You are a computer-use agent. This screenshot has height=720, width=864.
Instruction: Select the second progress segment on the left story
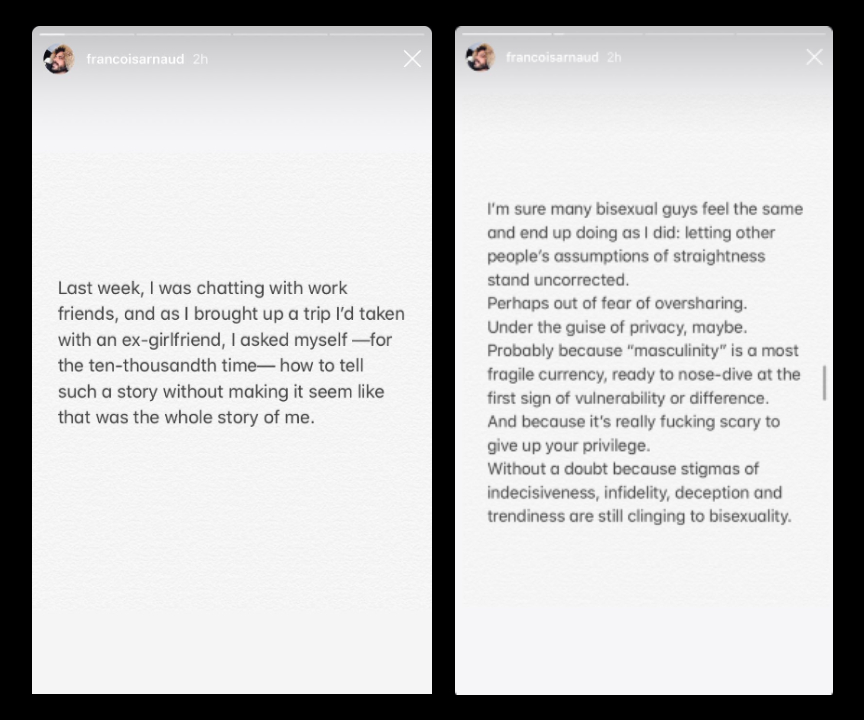(183, 34)
